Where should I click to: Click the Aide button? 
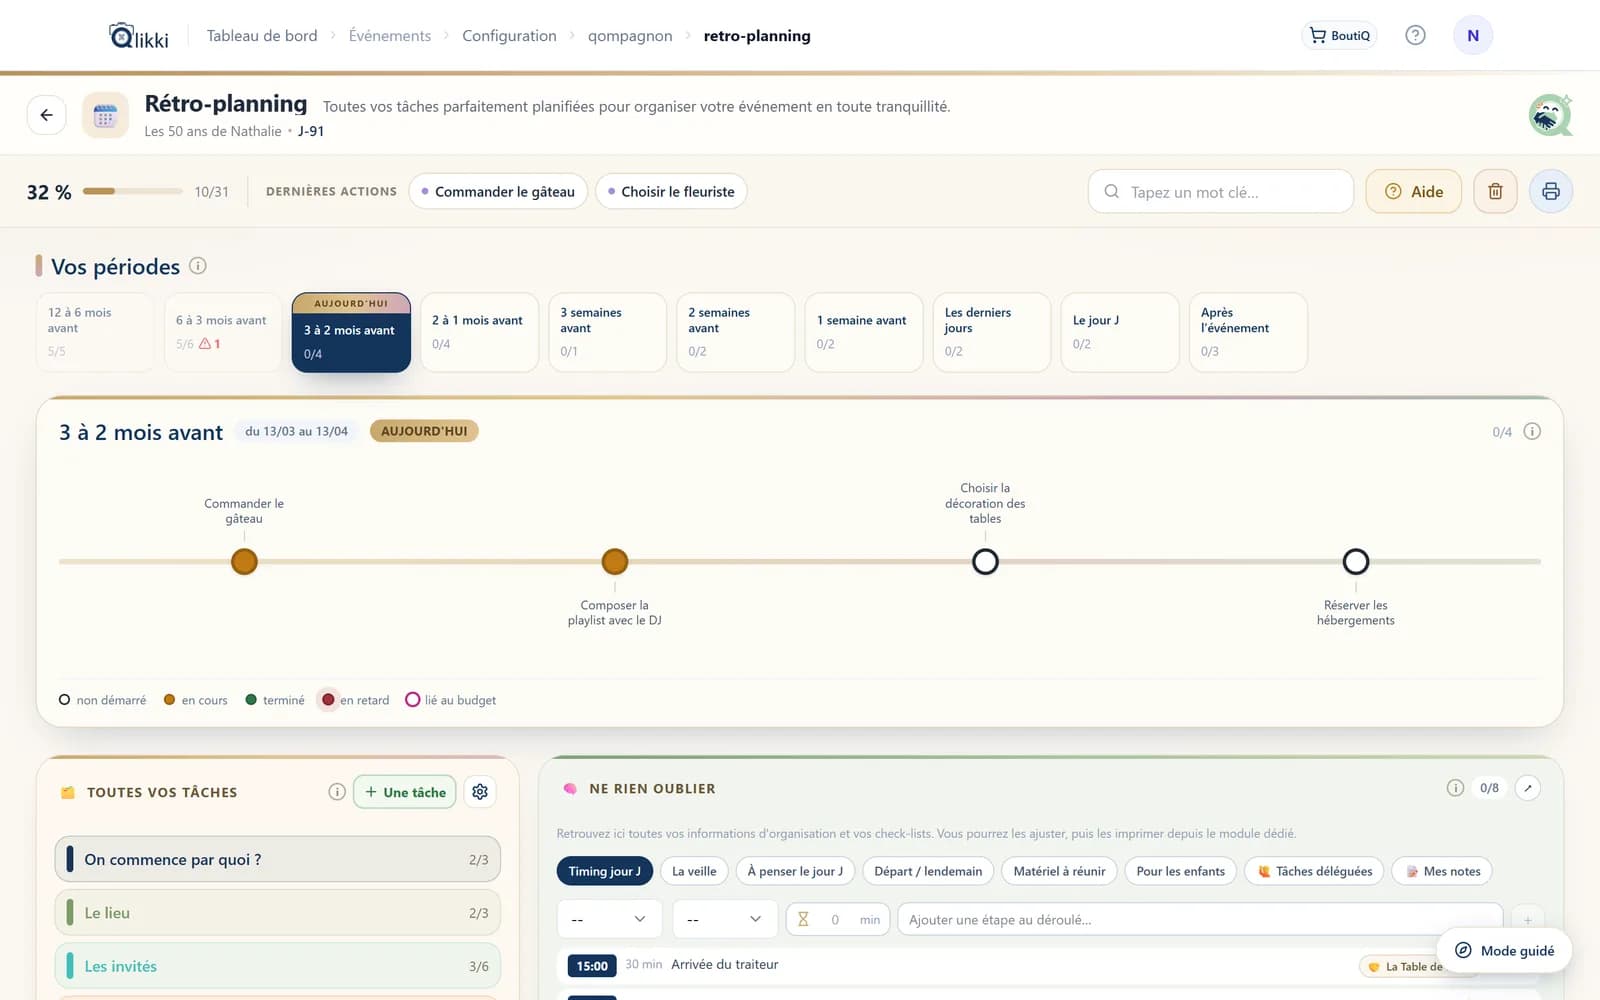pos(1414,191)
